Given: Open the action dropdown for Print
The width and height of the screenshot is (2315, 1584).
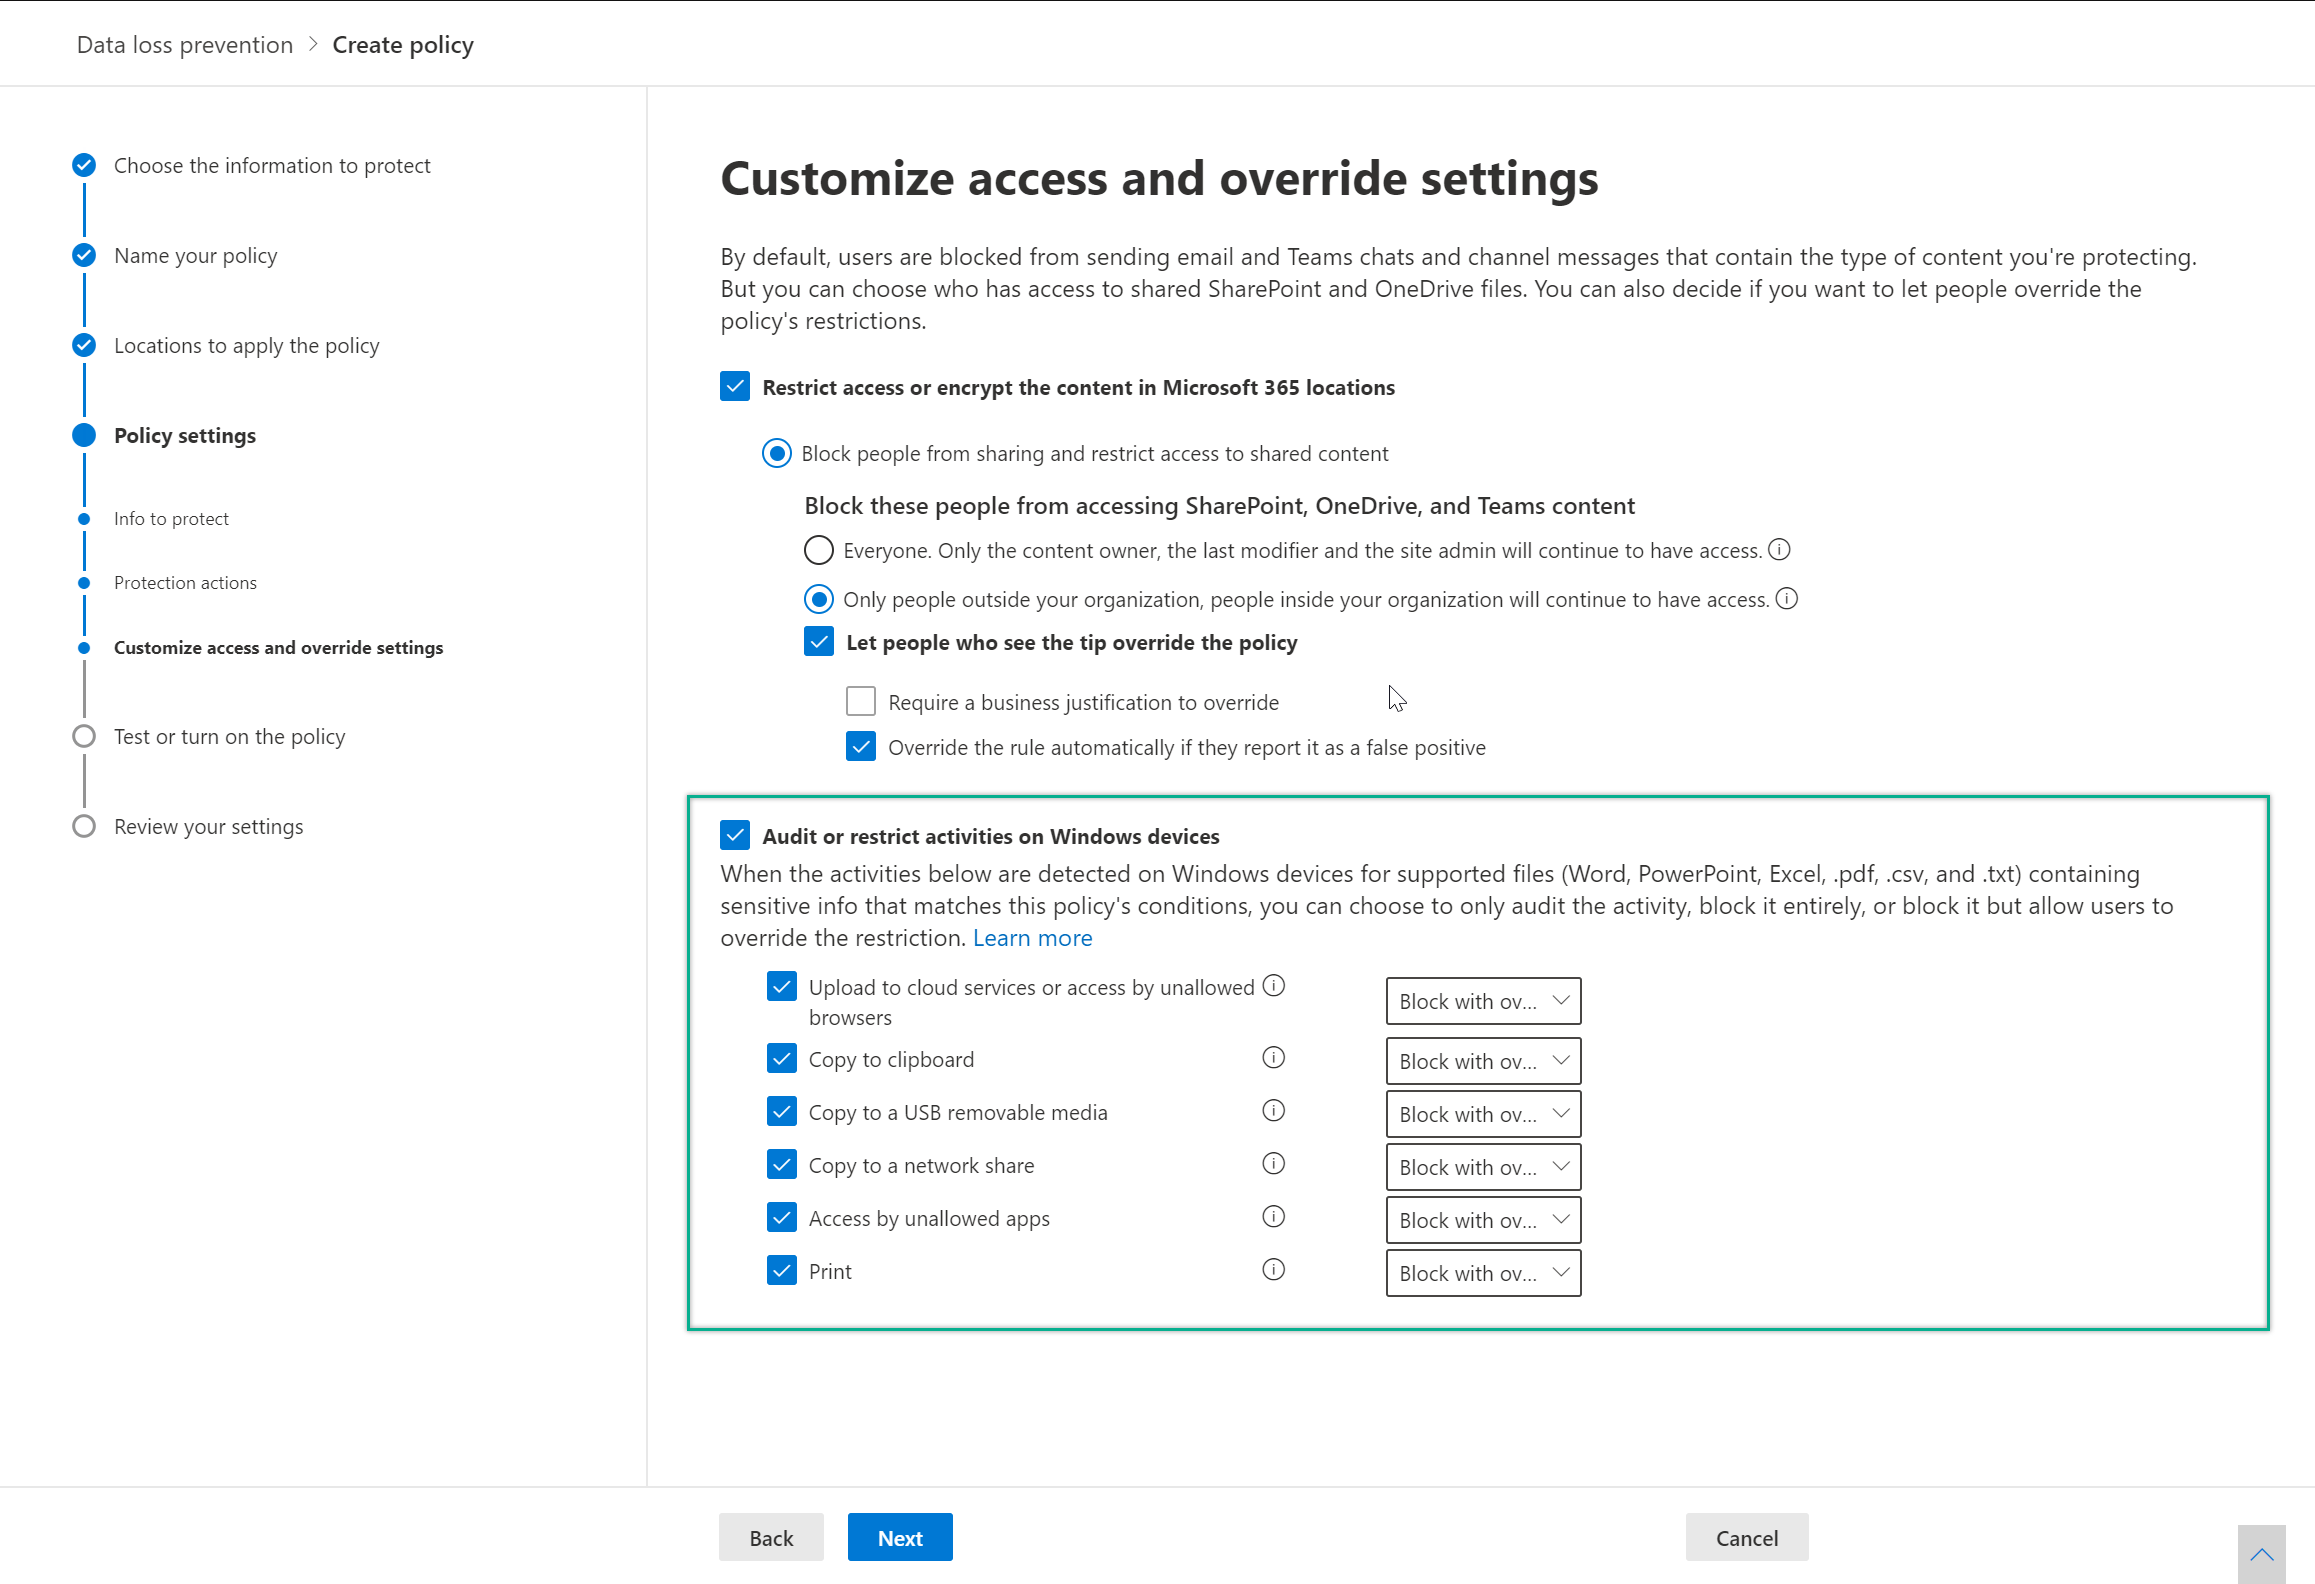Looking at the screenshot, I should pyautogui.click(x=1483, y=1272).
